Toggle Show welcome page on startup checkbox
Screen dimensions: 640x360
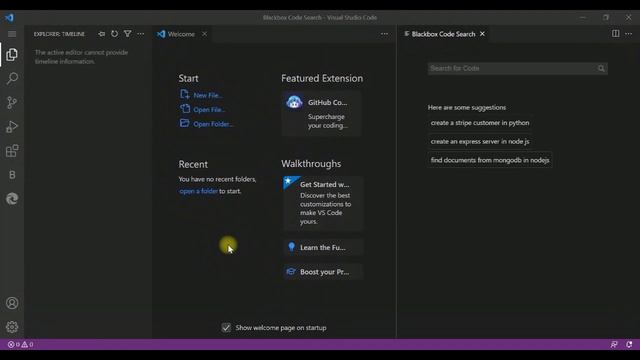click(x=226, y=328)
